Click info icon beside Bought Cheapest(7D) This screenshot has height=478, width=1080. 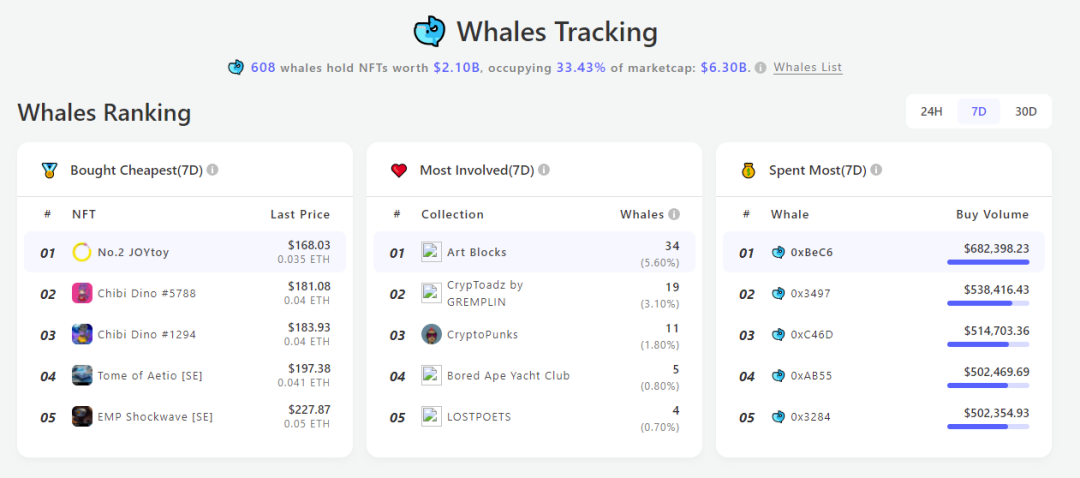tap(212, 169)
